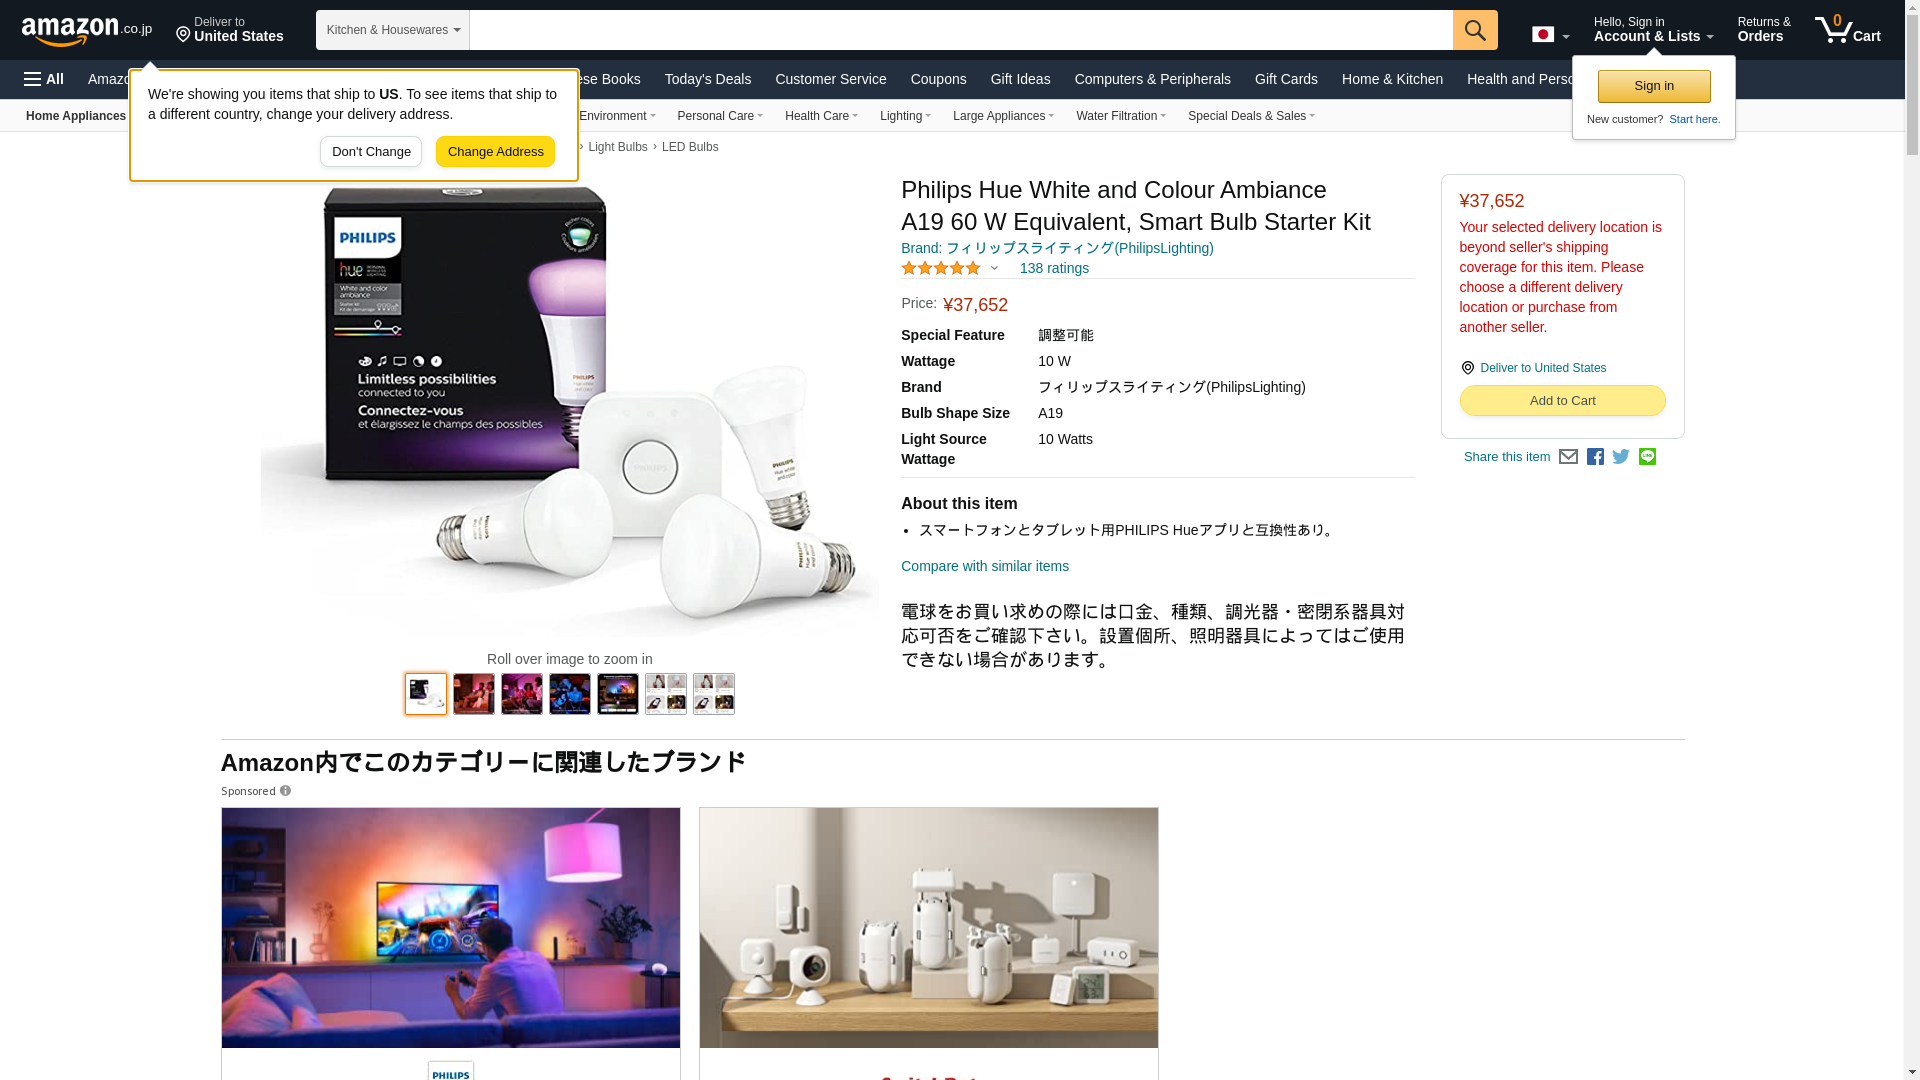Click the Add to Cart button

click(x=1562, y=401)
